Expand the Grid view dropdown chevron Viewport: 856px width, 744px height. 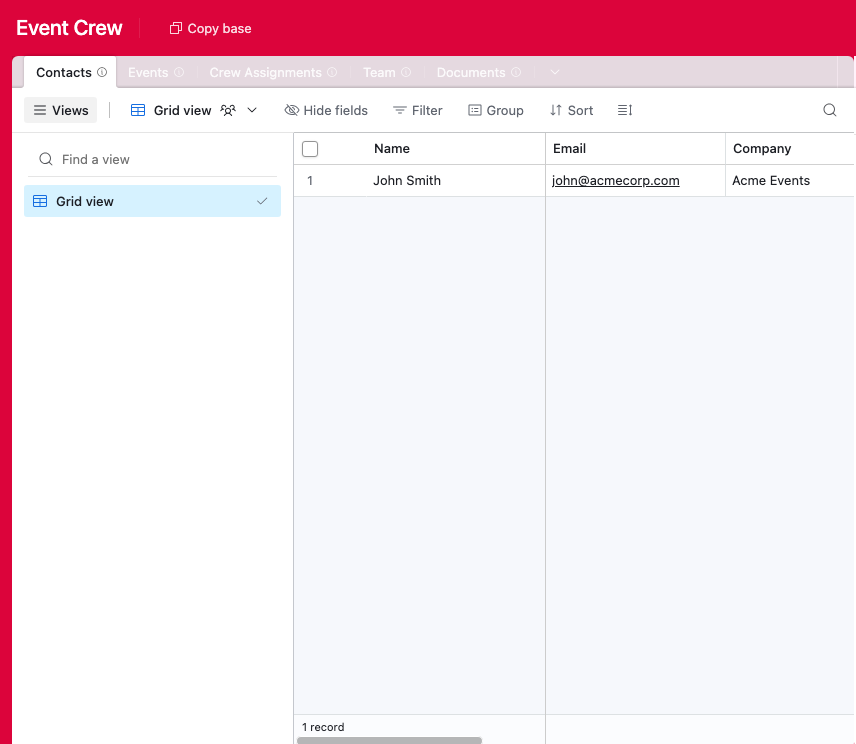pos(252,110)
